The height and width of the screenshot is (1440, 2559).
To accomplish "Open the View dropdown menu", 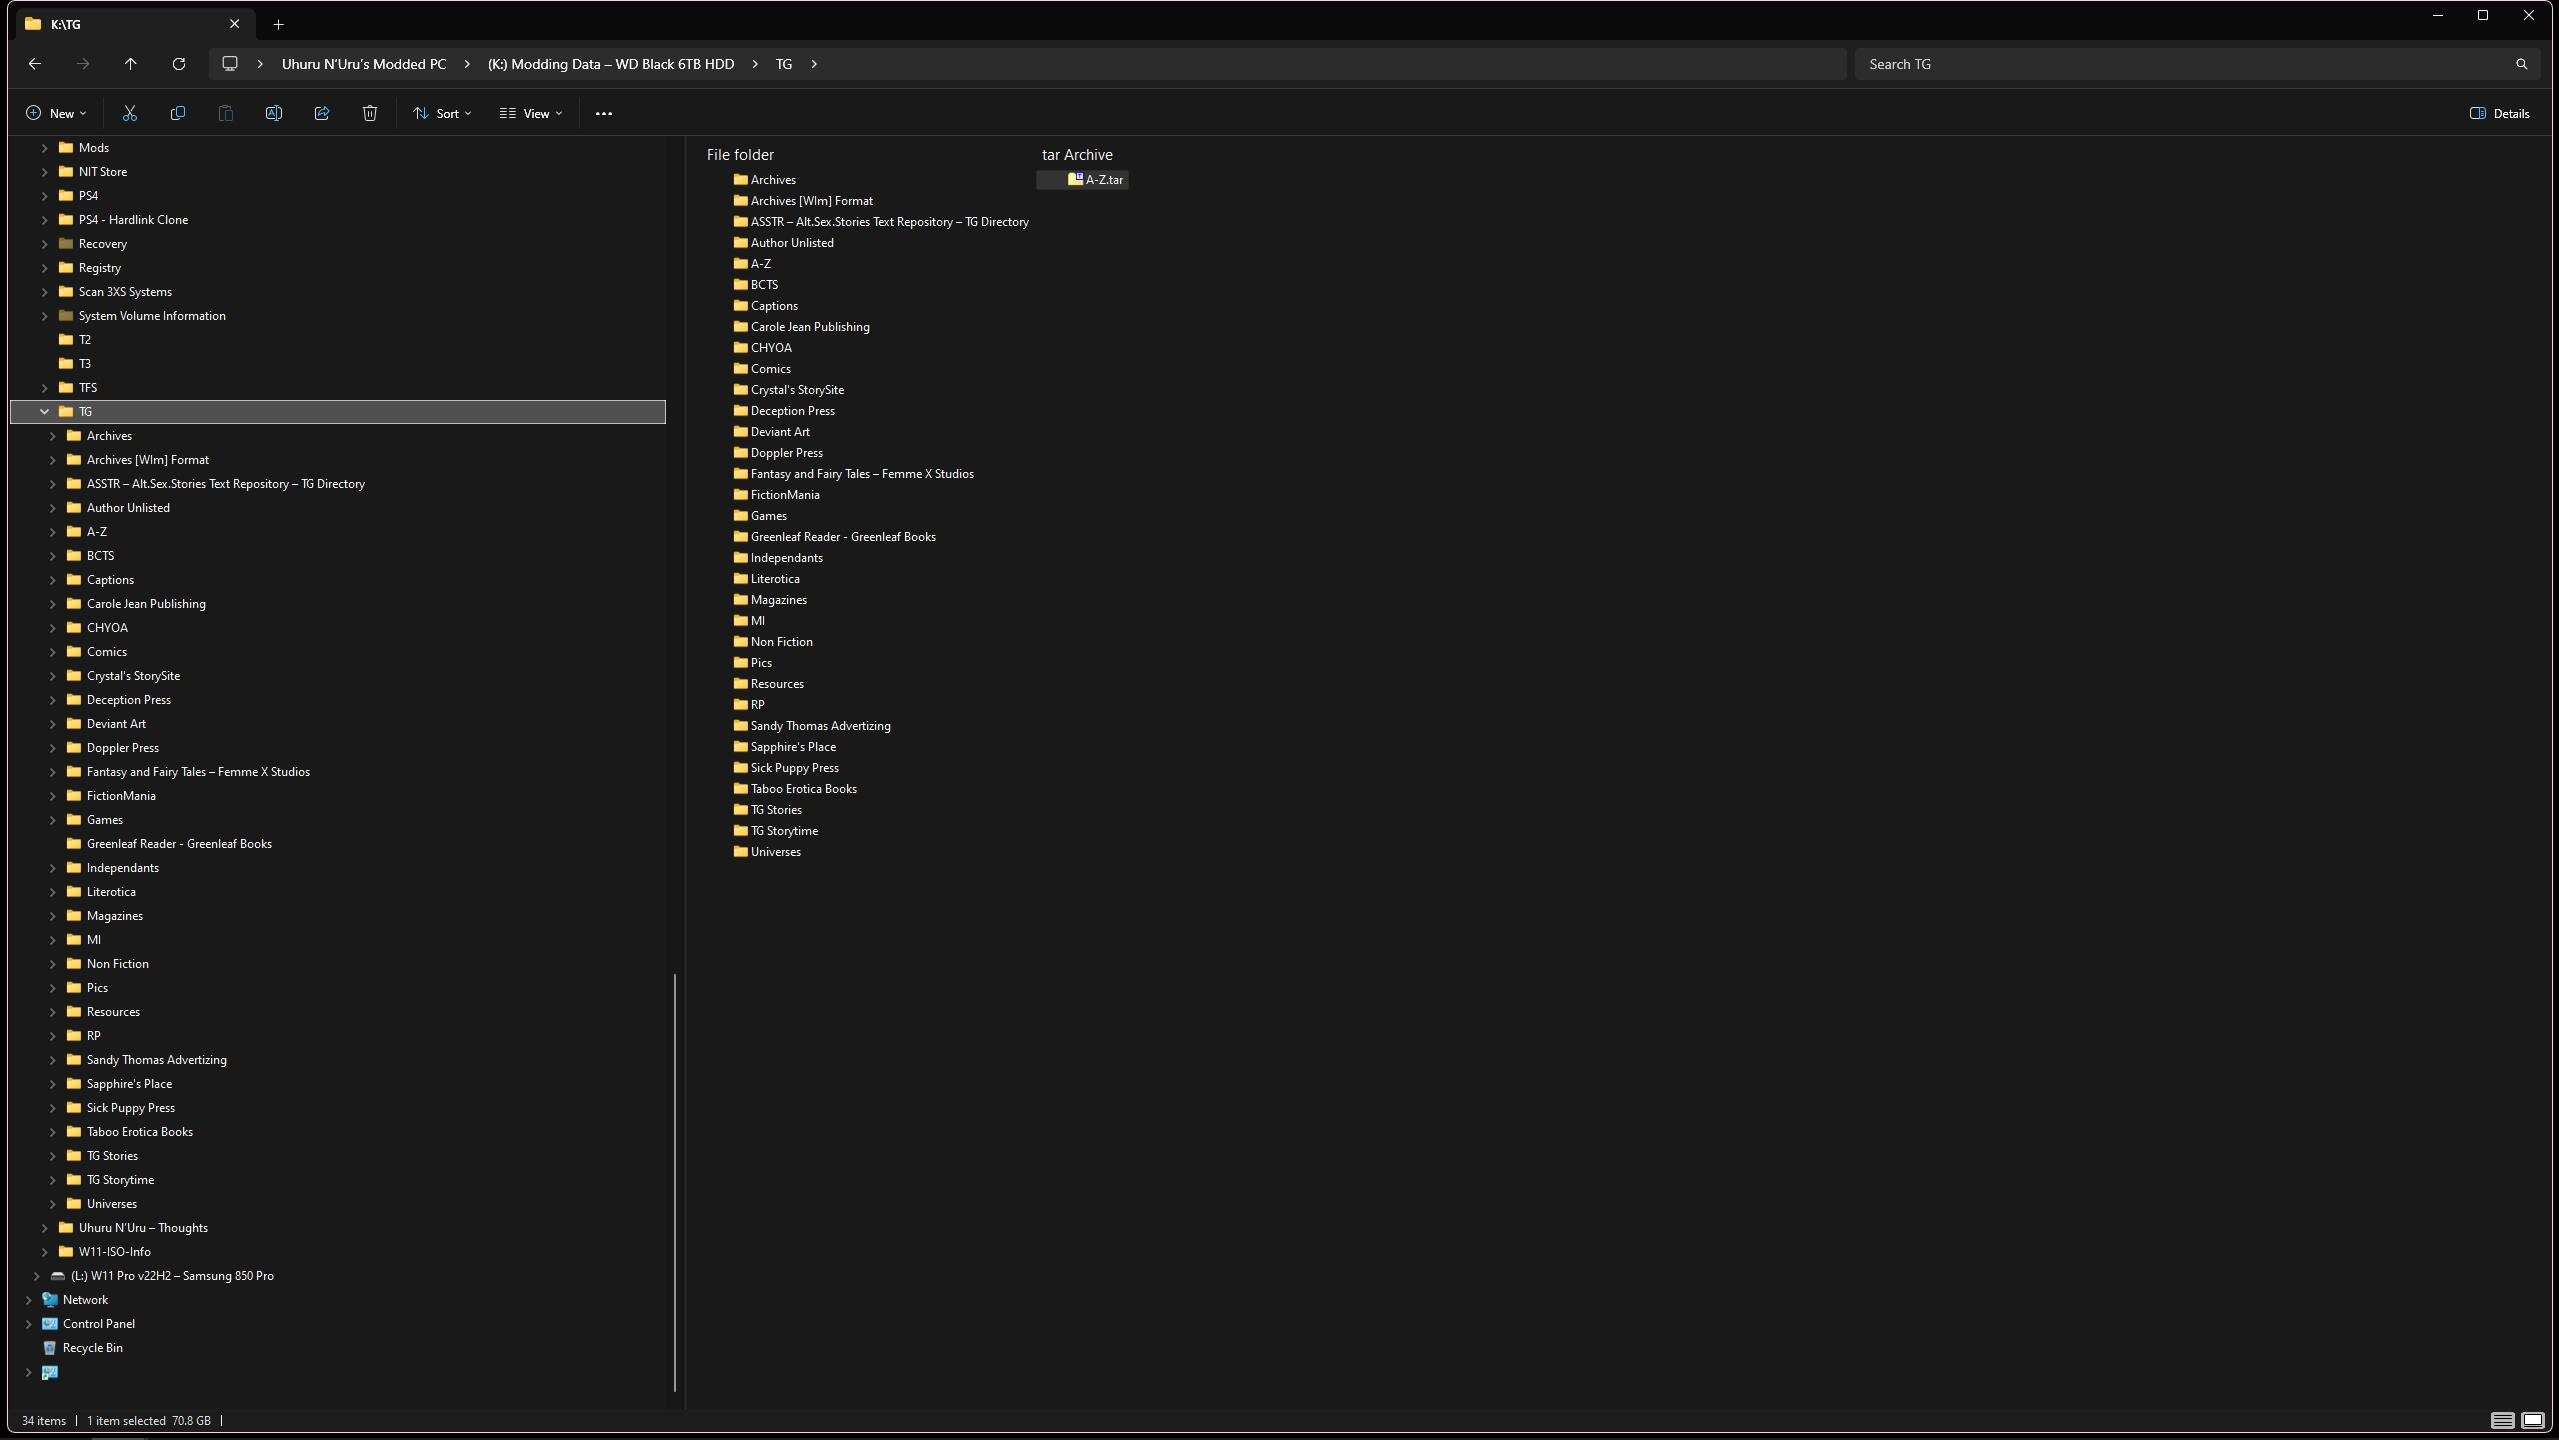I will (x=531, y=114).
